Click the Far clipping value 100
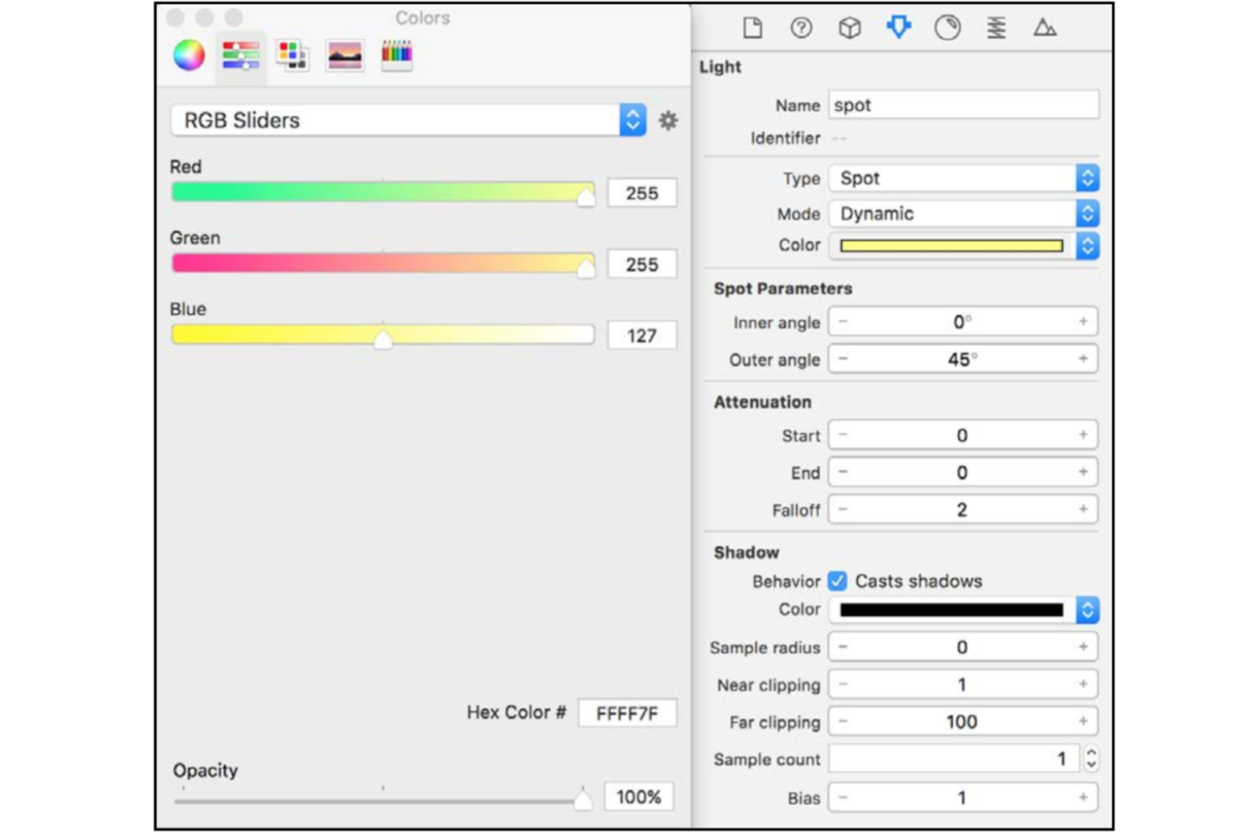Image resolution: width=1240 pixels, height=834 pixels. [x=962, y=722]
